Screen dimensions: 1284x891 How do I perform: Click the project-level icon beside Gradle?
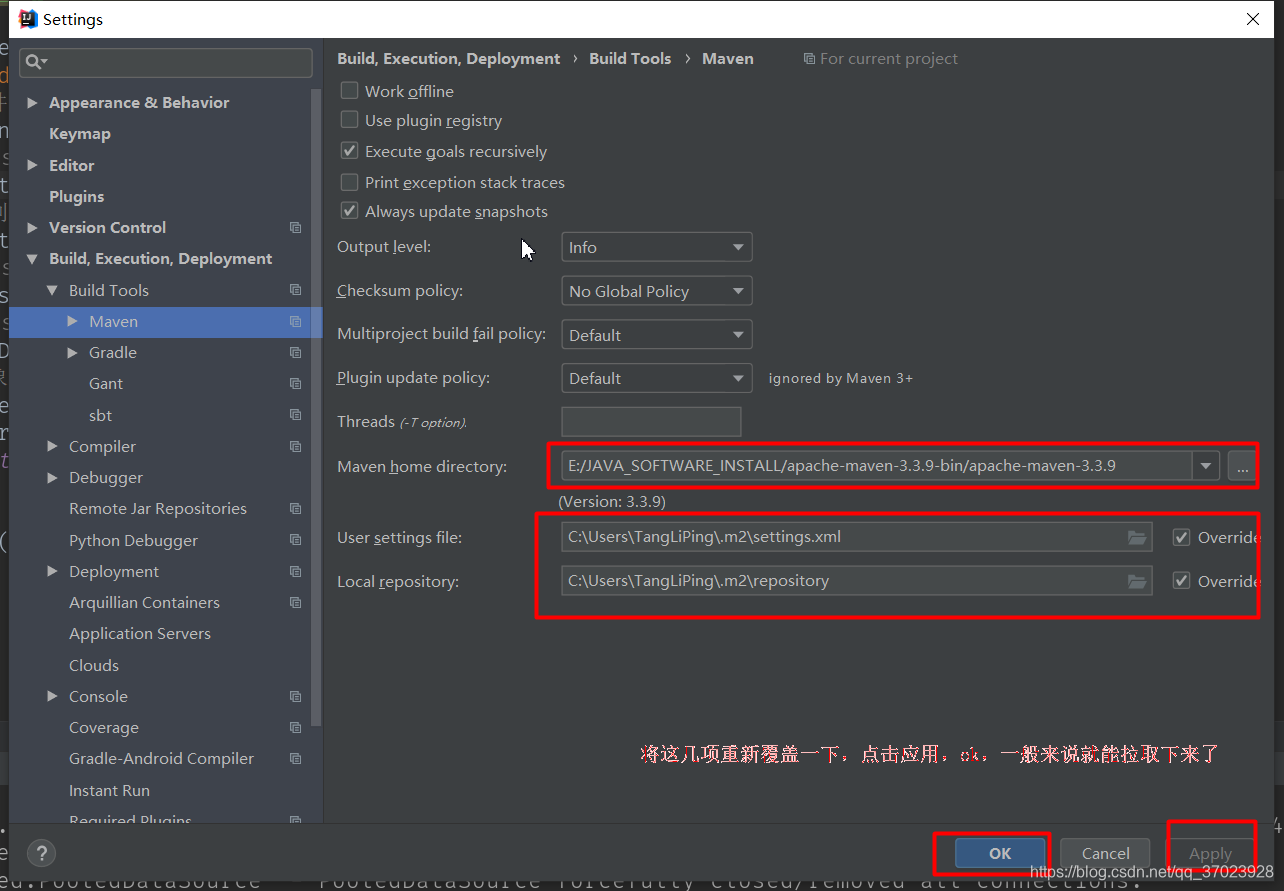(295, 353)
